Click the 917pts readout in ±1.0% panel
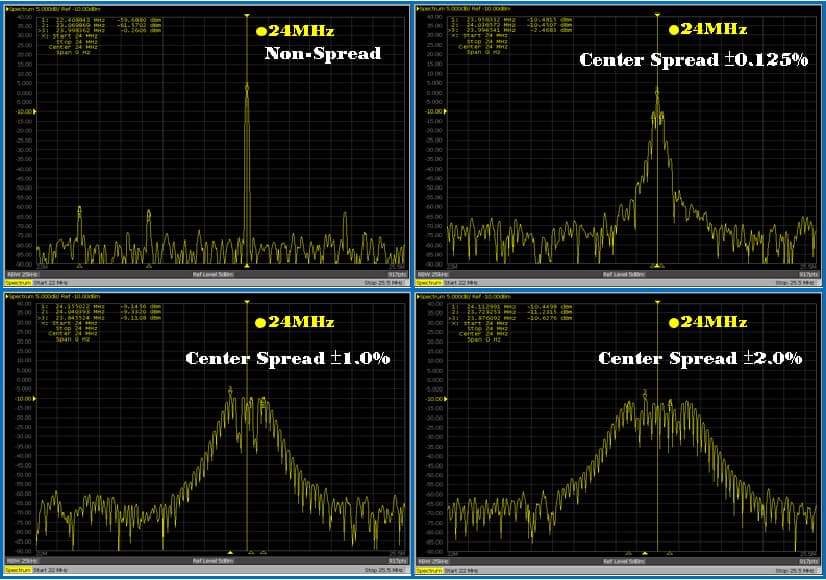Image resolution: width=826 pixels, height=580 pixels. 397,561
